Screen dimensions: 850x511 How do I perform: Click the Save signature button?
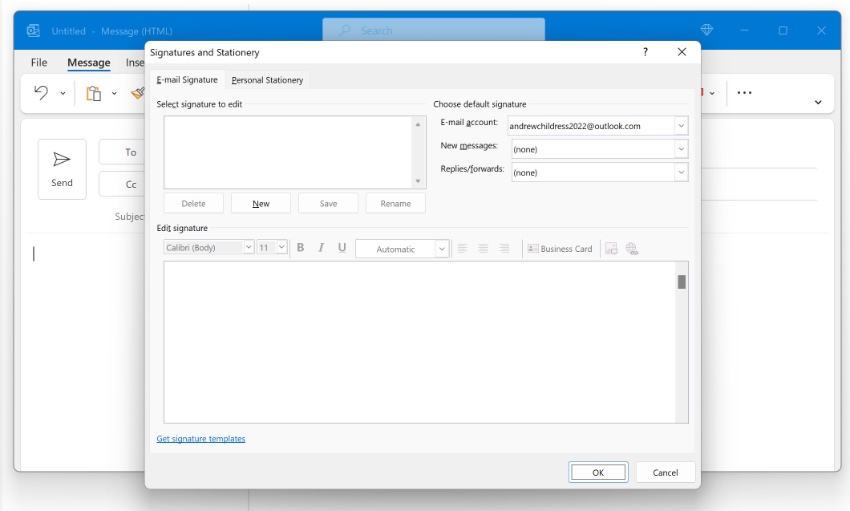click(x=328, y=203)
